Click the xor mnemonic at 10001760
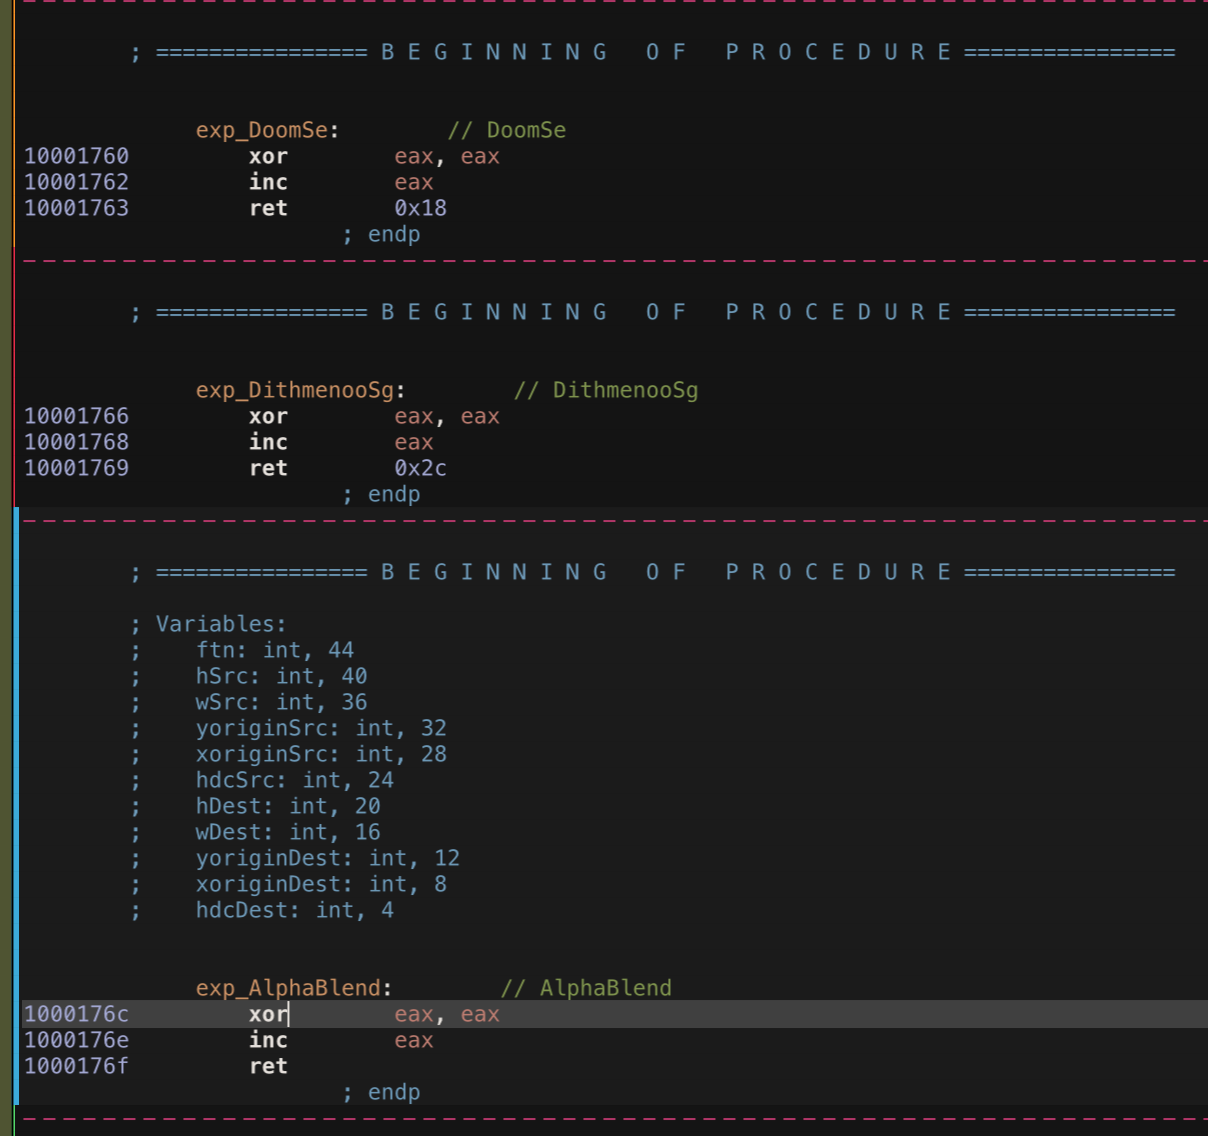Screen dimensions: 1208x1136 (268, 156)
